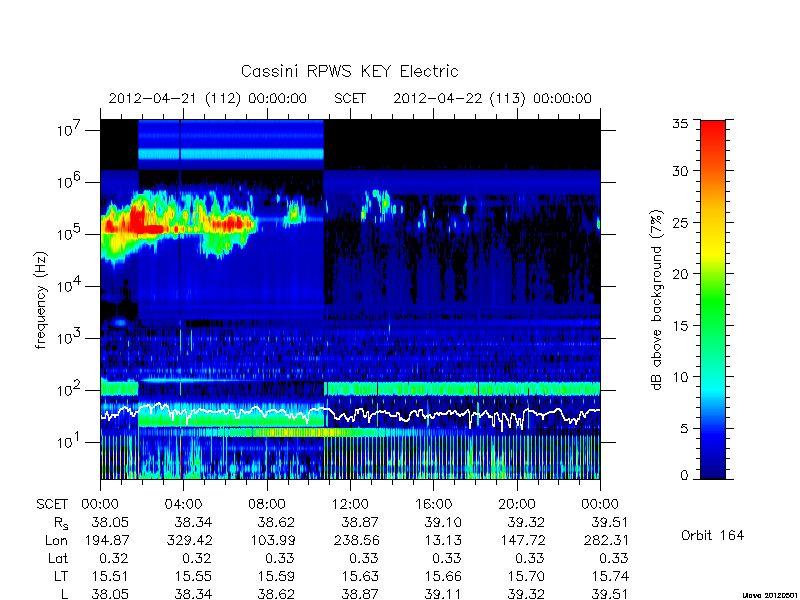Click the "frequency (Hz)" vertical axis label

pos(41,300)
